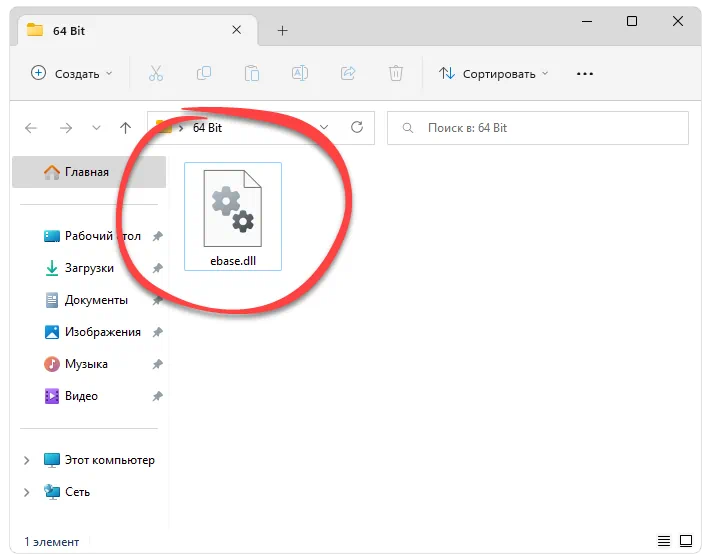
Task: Go forward with the right arrow
Action: pyautogui.click(x=66, y=128)
